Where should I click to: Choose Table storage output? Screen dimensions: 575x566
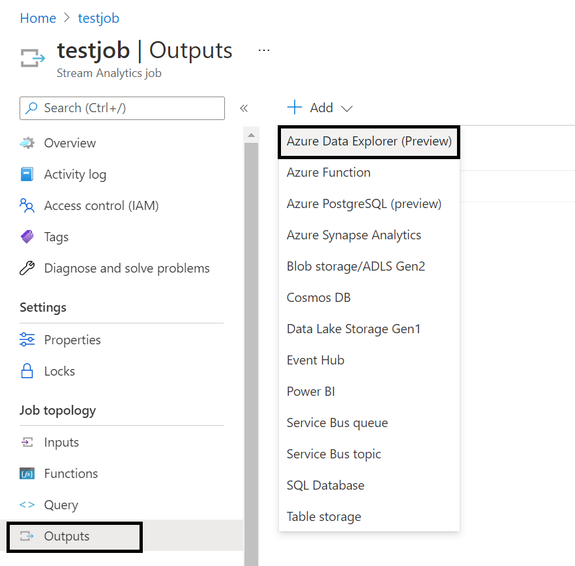[369, 516]
